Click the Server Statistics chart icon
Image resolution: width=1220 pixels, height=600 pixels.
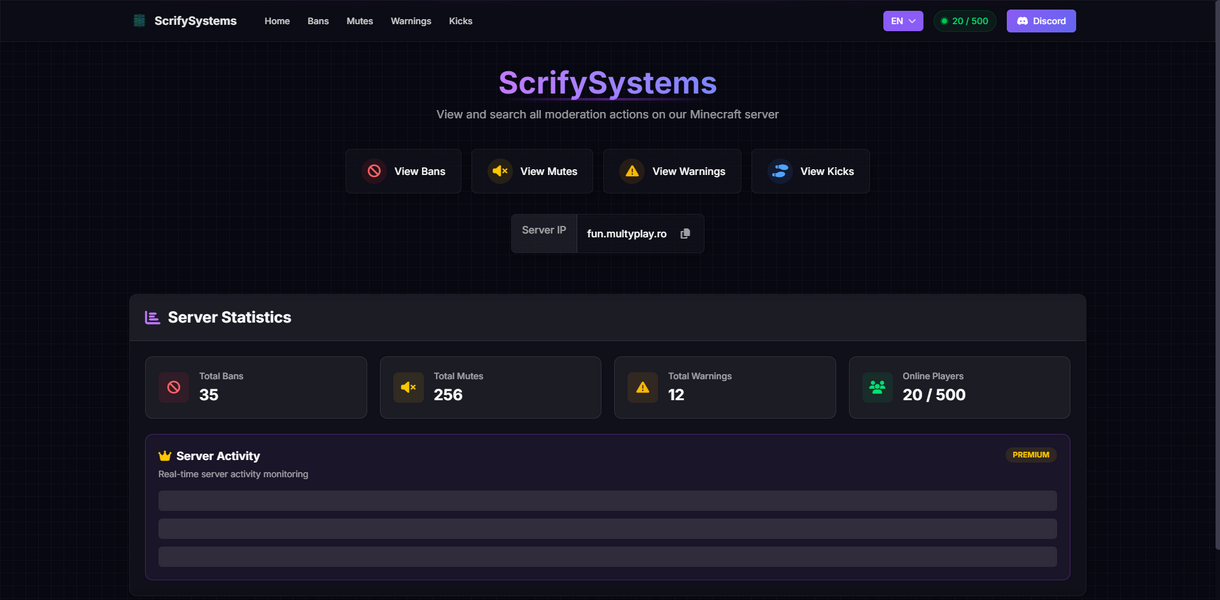pos(153,318)
